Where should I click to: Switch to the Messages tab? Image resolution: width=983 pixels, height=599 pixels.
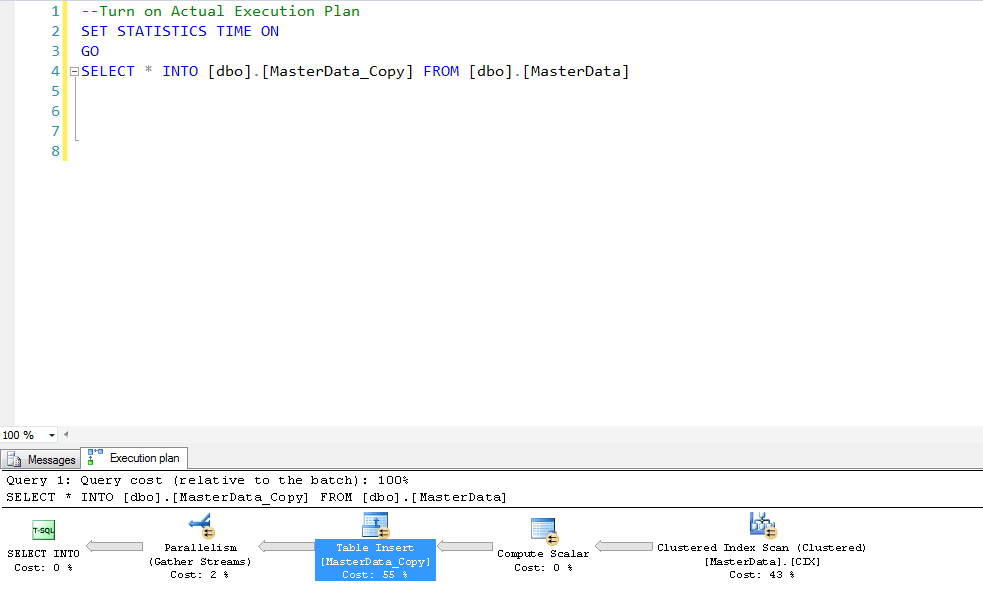click(41, 460)
